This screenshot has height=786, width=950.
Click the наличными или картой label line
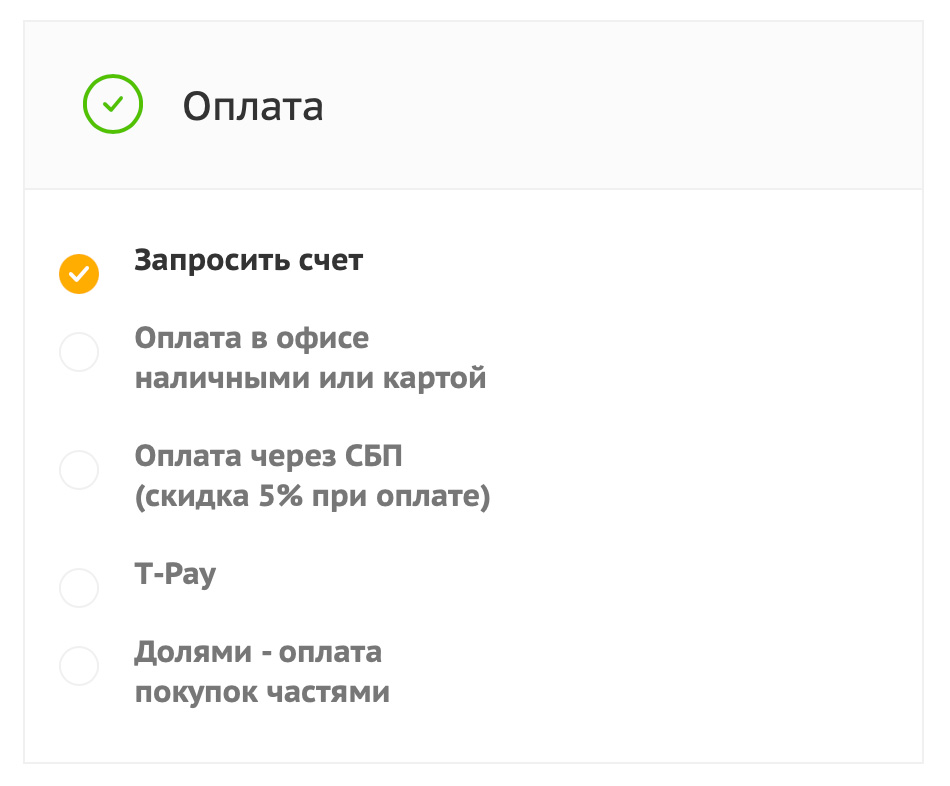point(310,378)
